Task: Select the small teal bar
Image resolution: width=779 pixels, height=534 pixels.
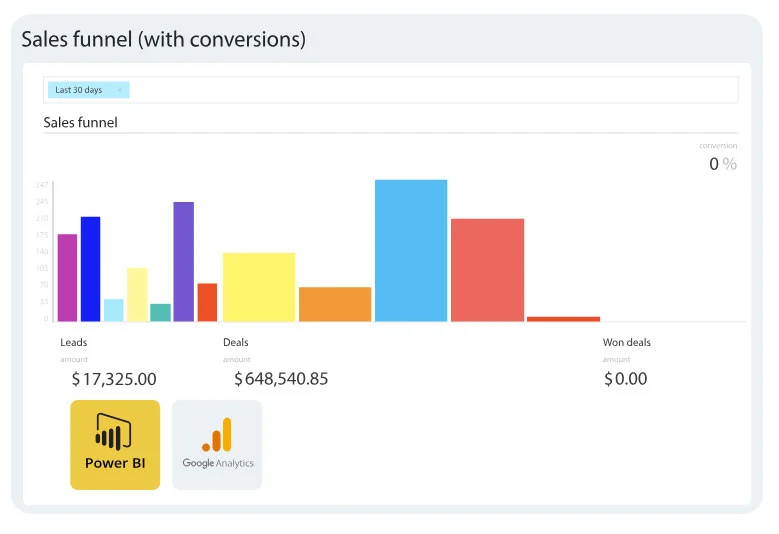Action: (x=160, y=312)
